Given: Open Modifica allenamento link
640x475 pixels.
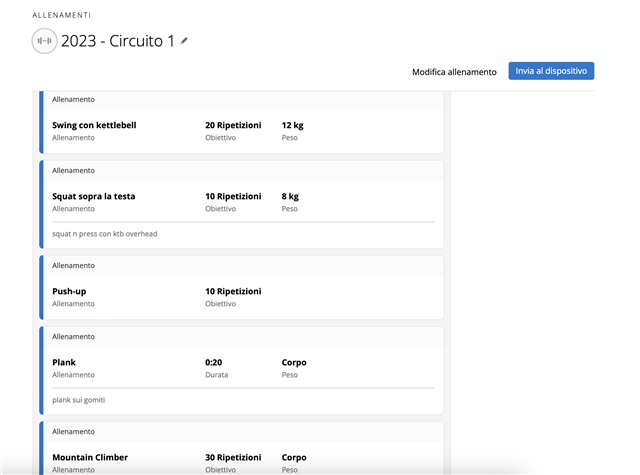Looking at the screenshot, I should pos(454,72).
